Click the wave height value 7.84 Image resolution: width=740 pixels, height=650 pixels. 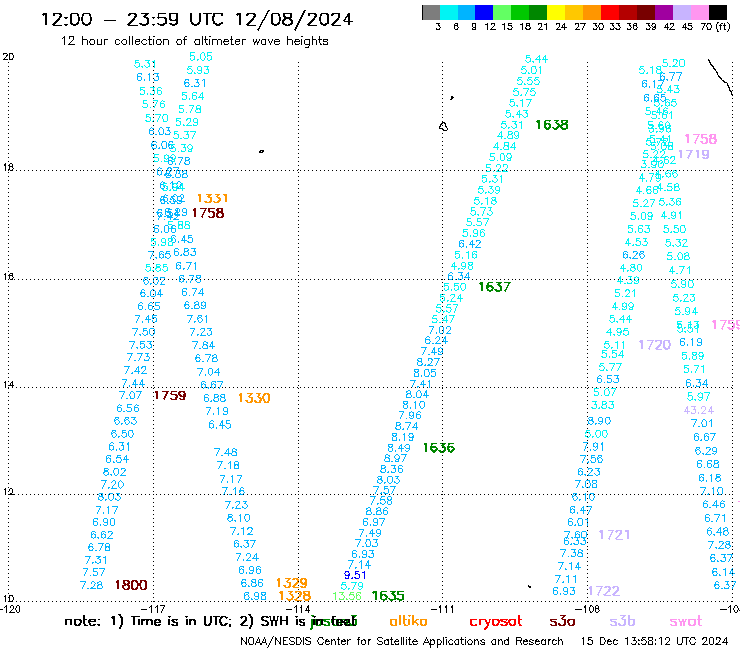203,345
